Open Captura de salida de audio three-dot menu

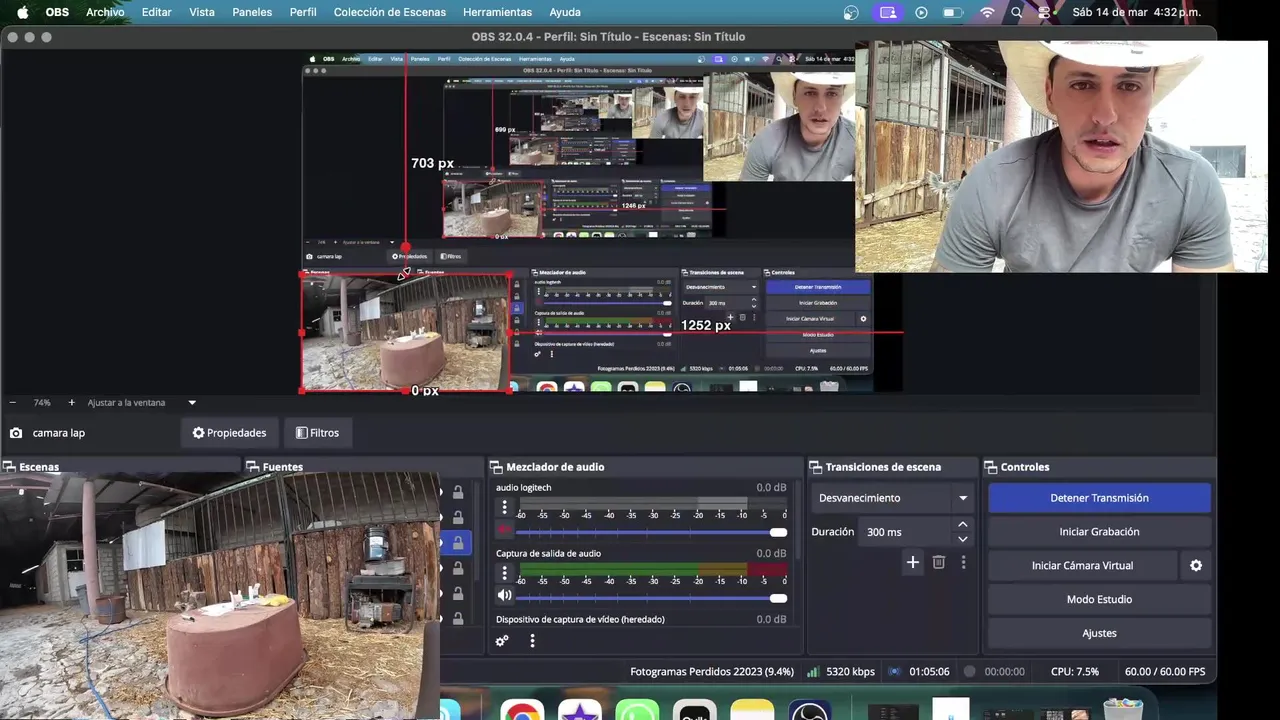point(504,574)
